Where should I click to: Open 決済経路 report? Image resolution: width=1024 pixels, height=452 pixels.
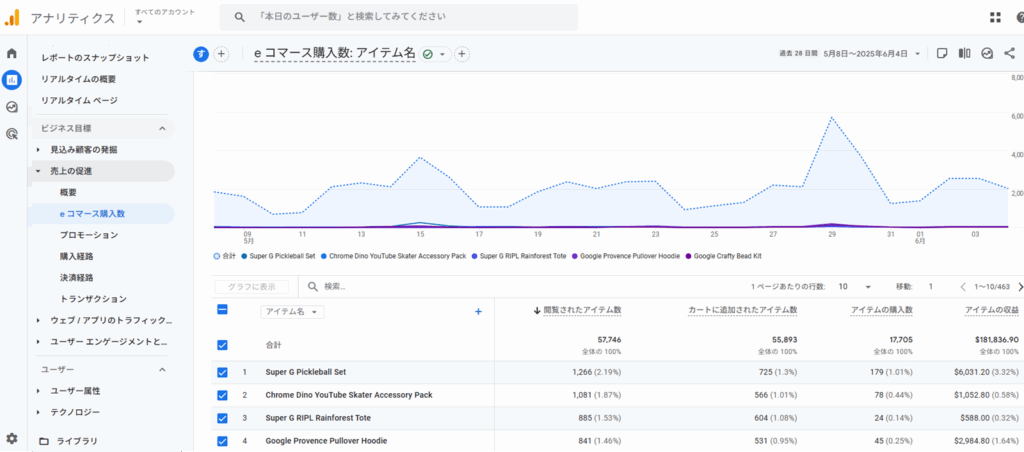pos(76,278)
